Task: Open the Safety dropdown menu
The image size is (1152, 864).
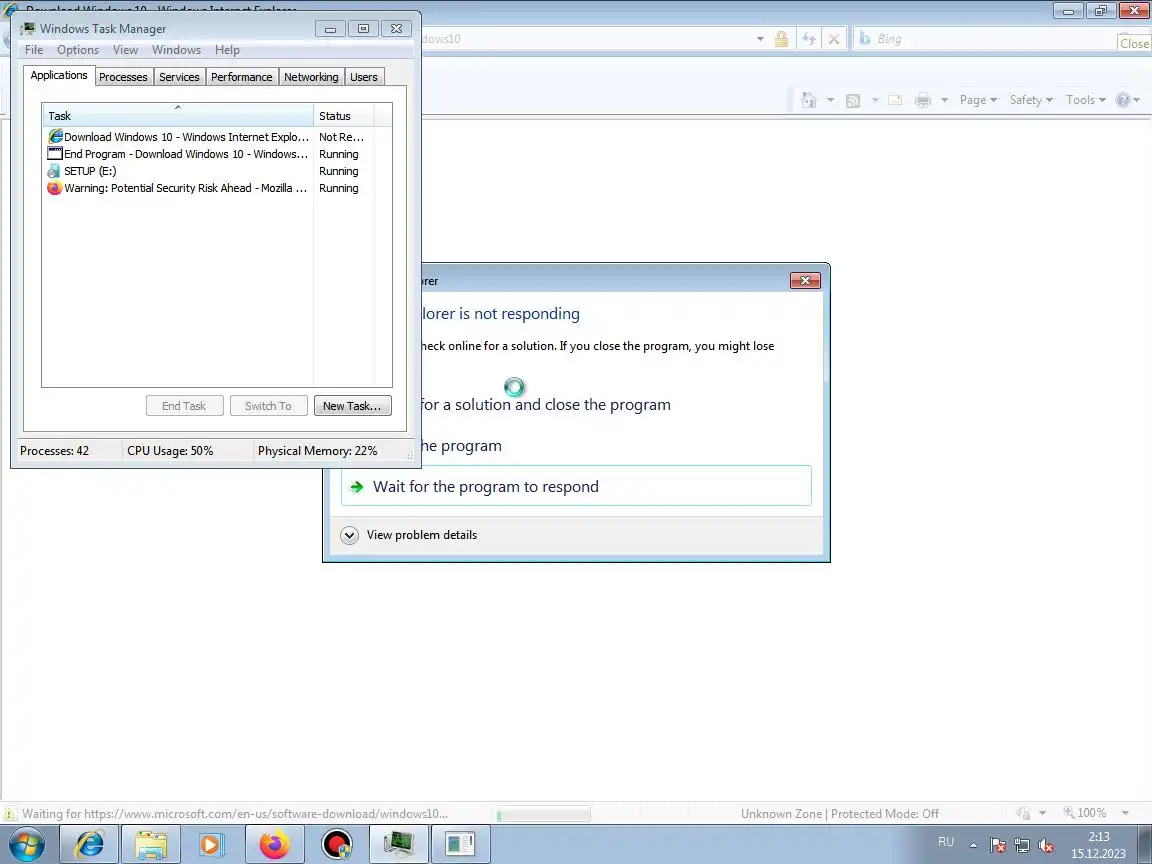Action: pyautogui.click(x=1031, y=100)
